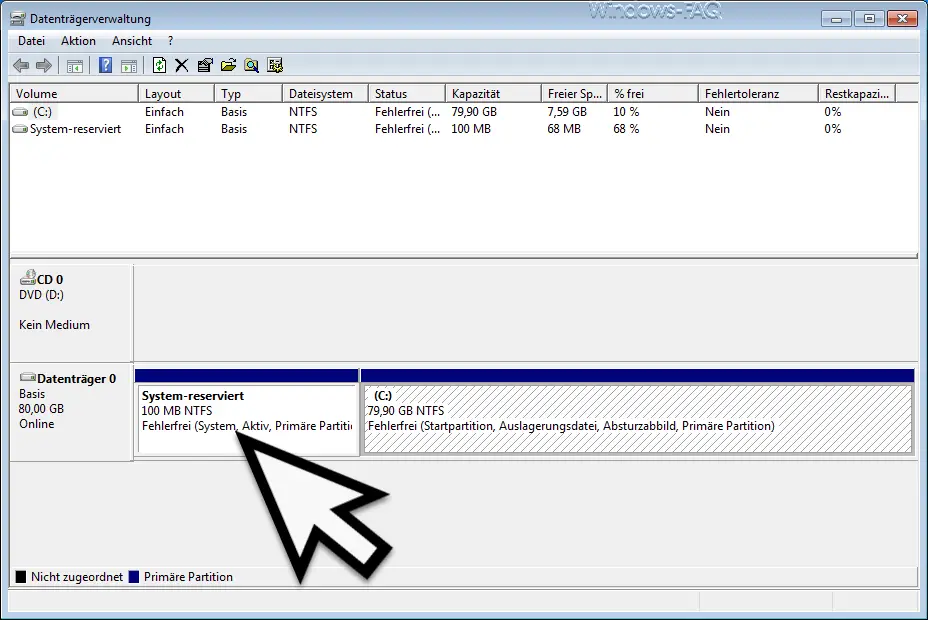Click the black X delete icon

[182, 65]
